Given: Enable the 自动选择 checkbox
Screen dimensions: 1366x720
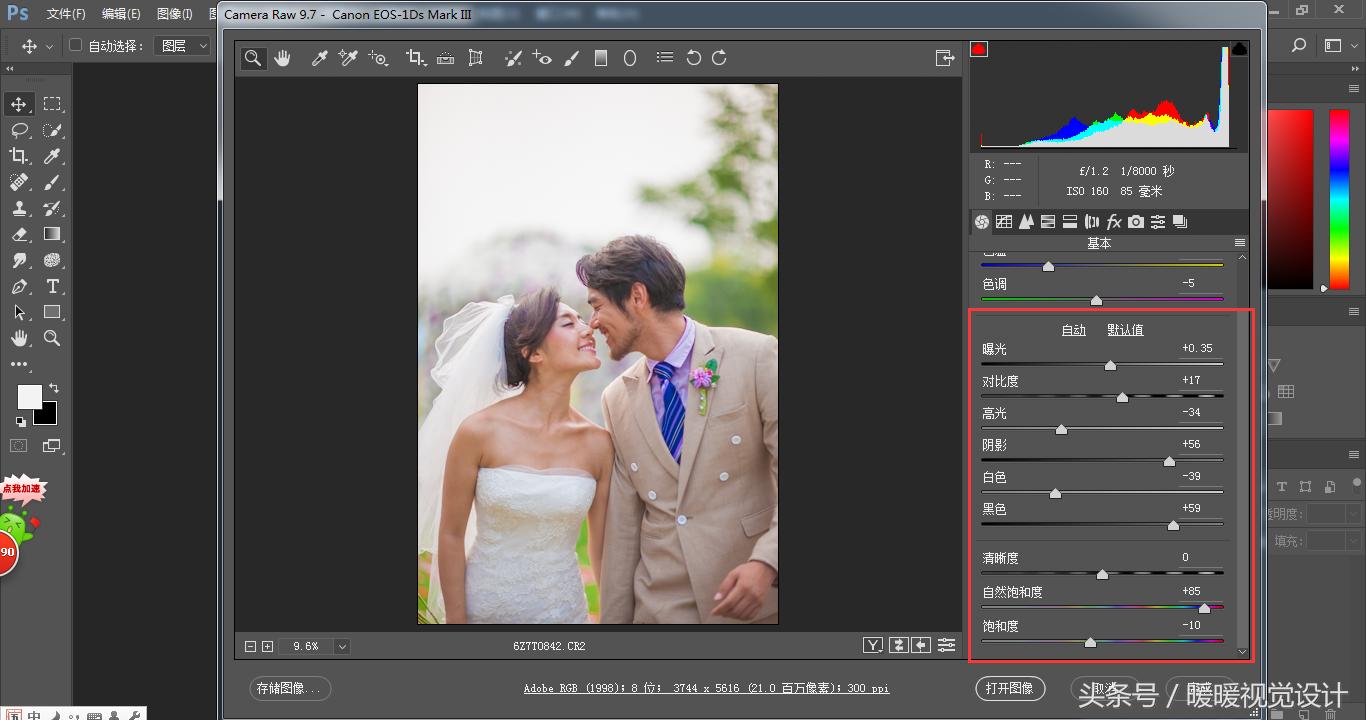Looking at the screenshot, I should 75,46.
